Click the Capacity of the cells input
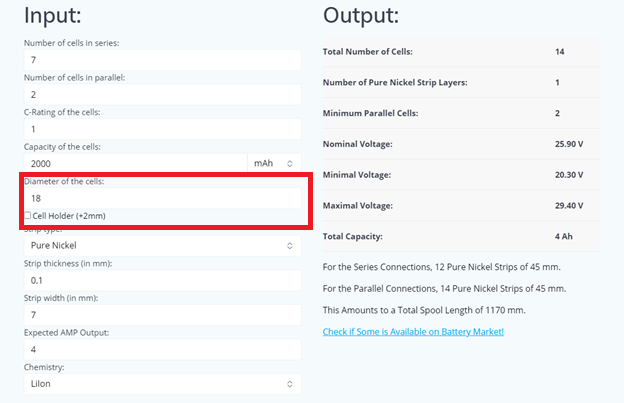Viewport: 624px width, 403px height. [x=135, y=163]
